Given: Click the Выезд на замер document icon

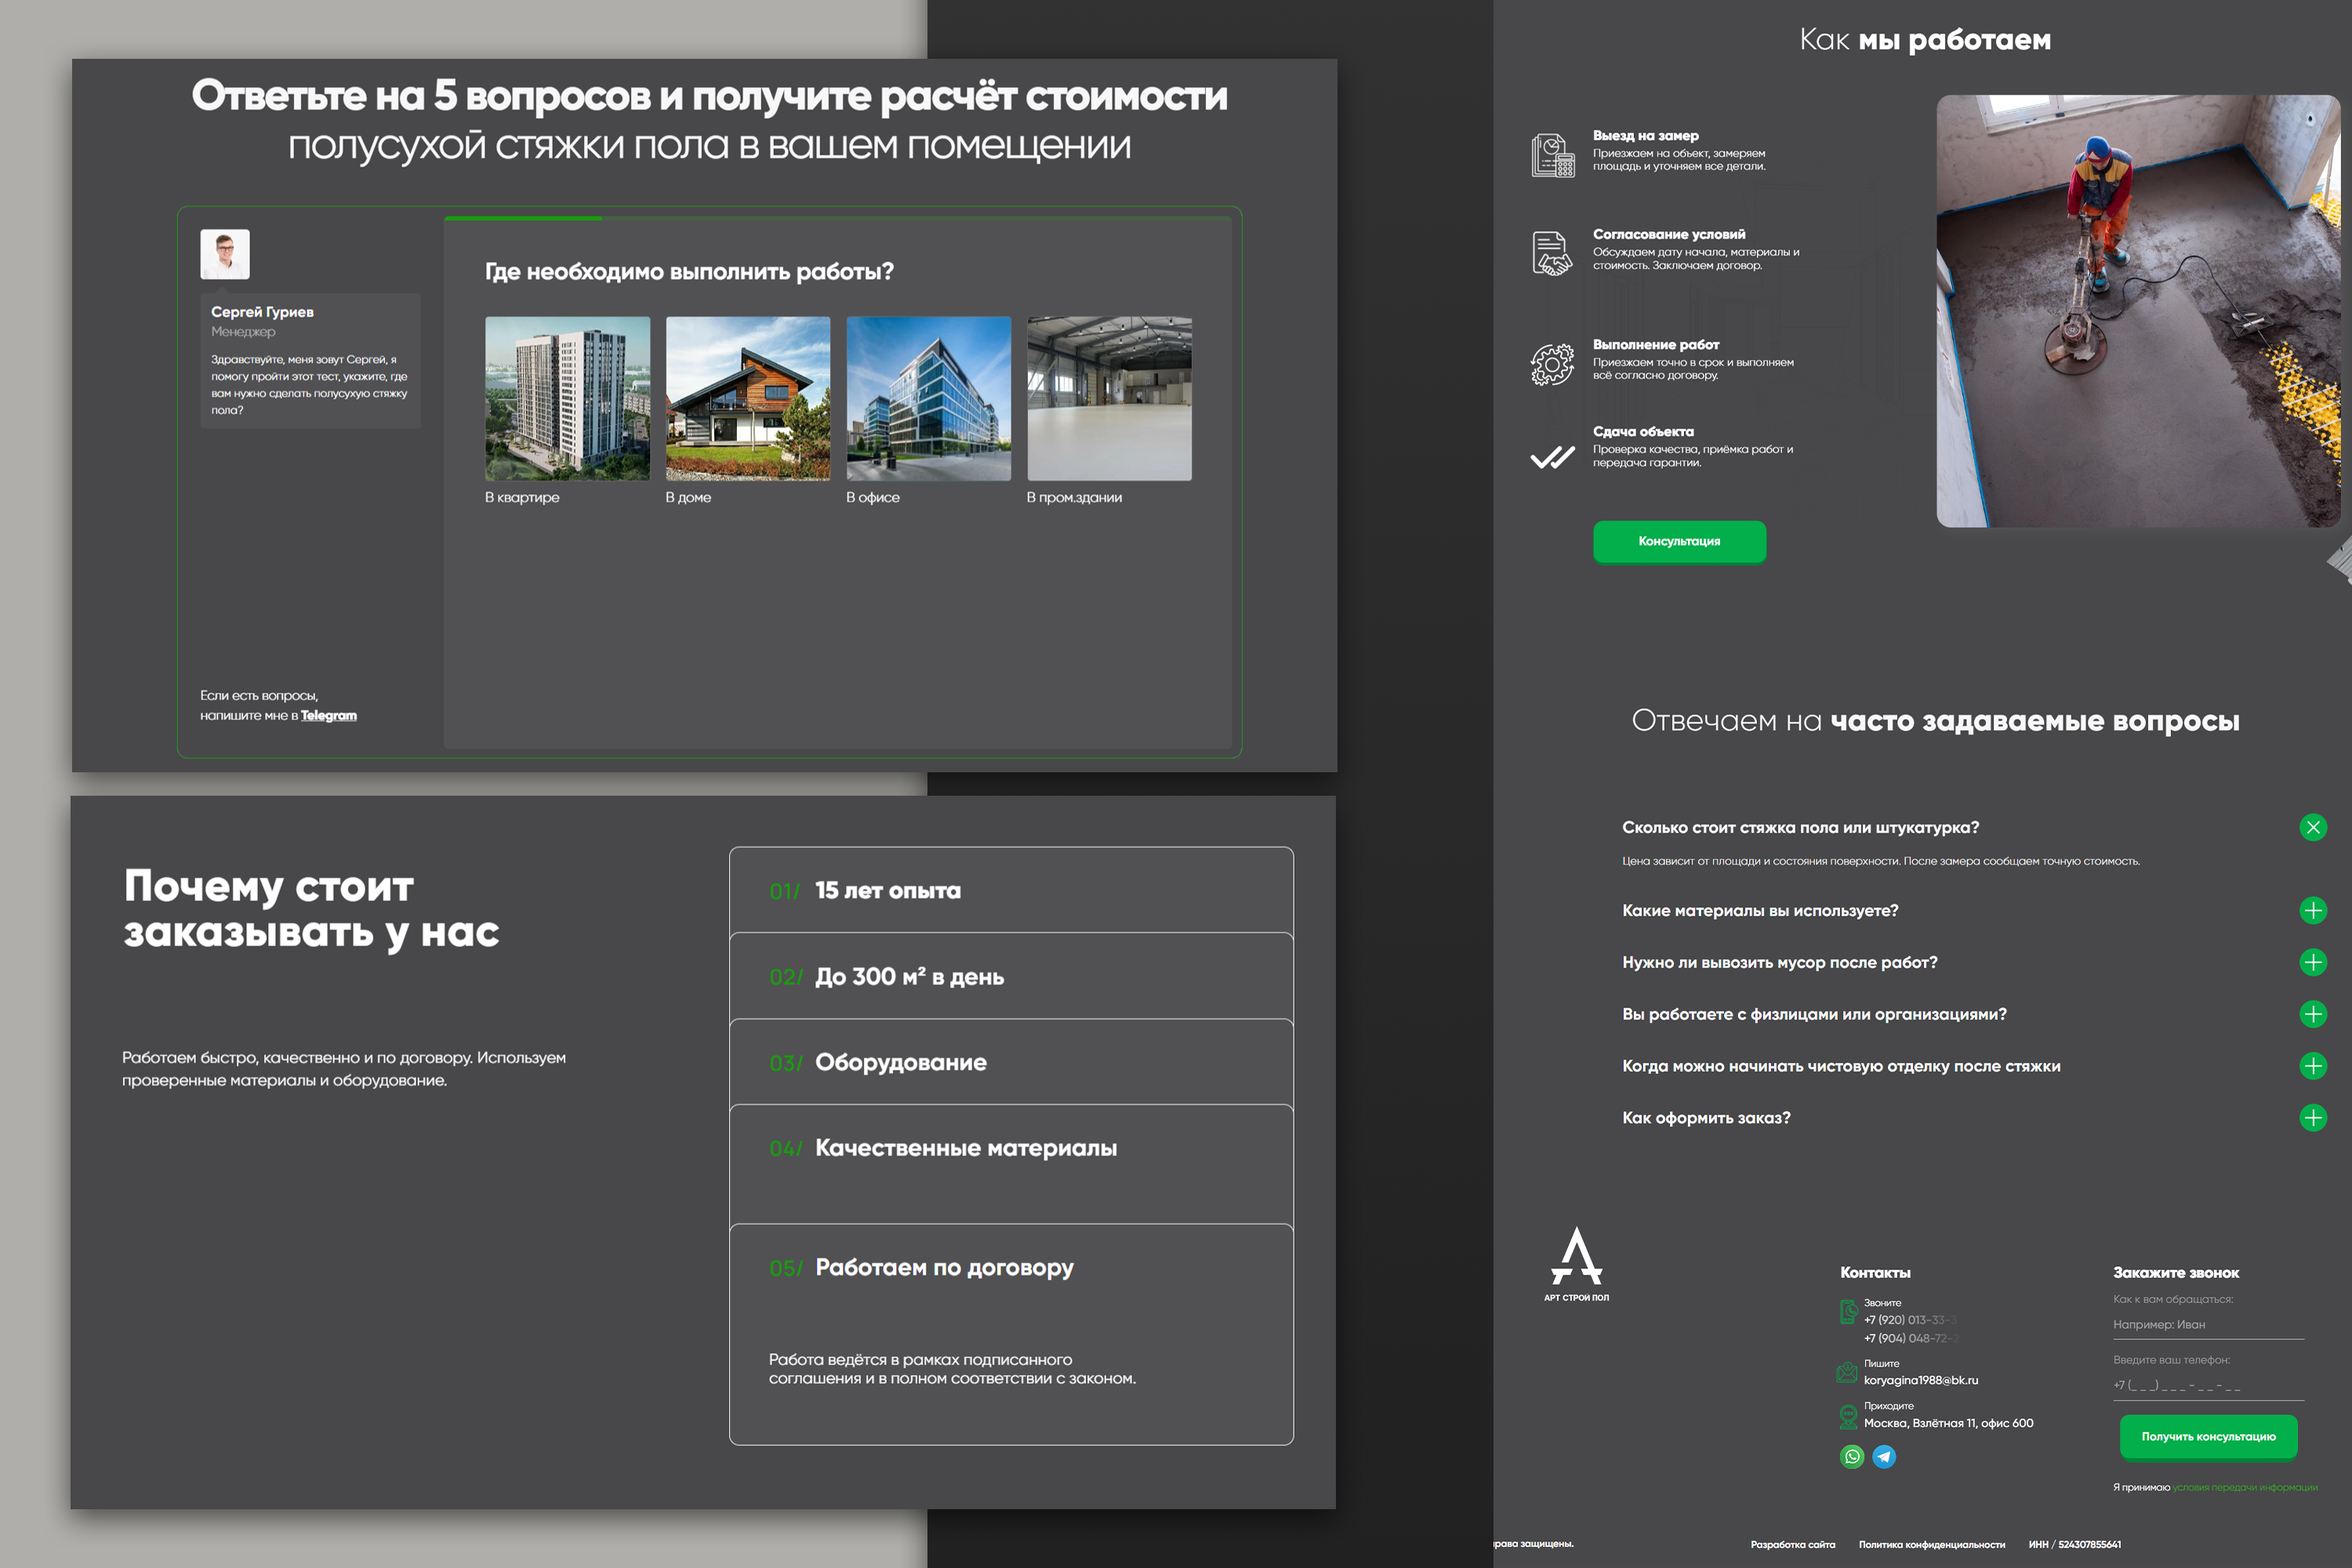Looking at the screenshot, I should pyautogui.click(x=1552, y=156).
